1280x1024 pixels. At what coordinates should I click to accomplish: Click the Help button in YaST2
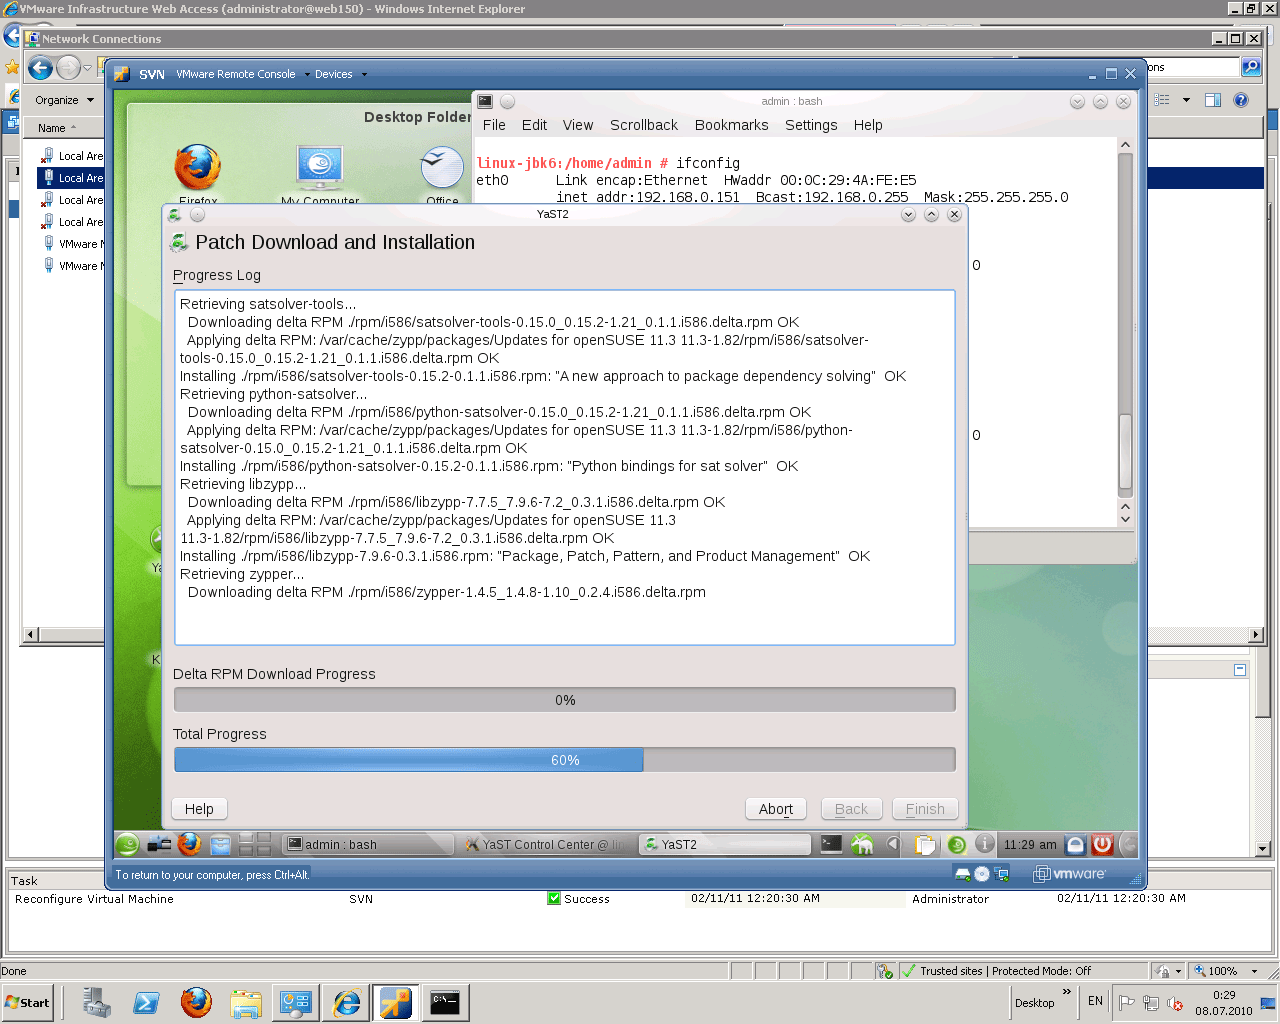pos(199,809)
